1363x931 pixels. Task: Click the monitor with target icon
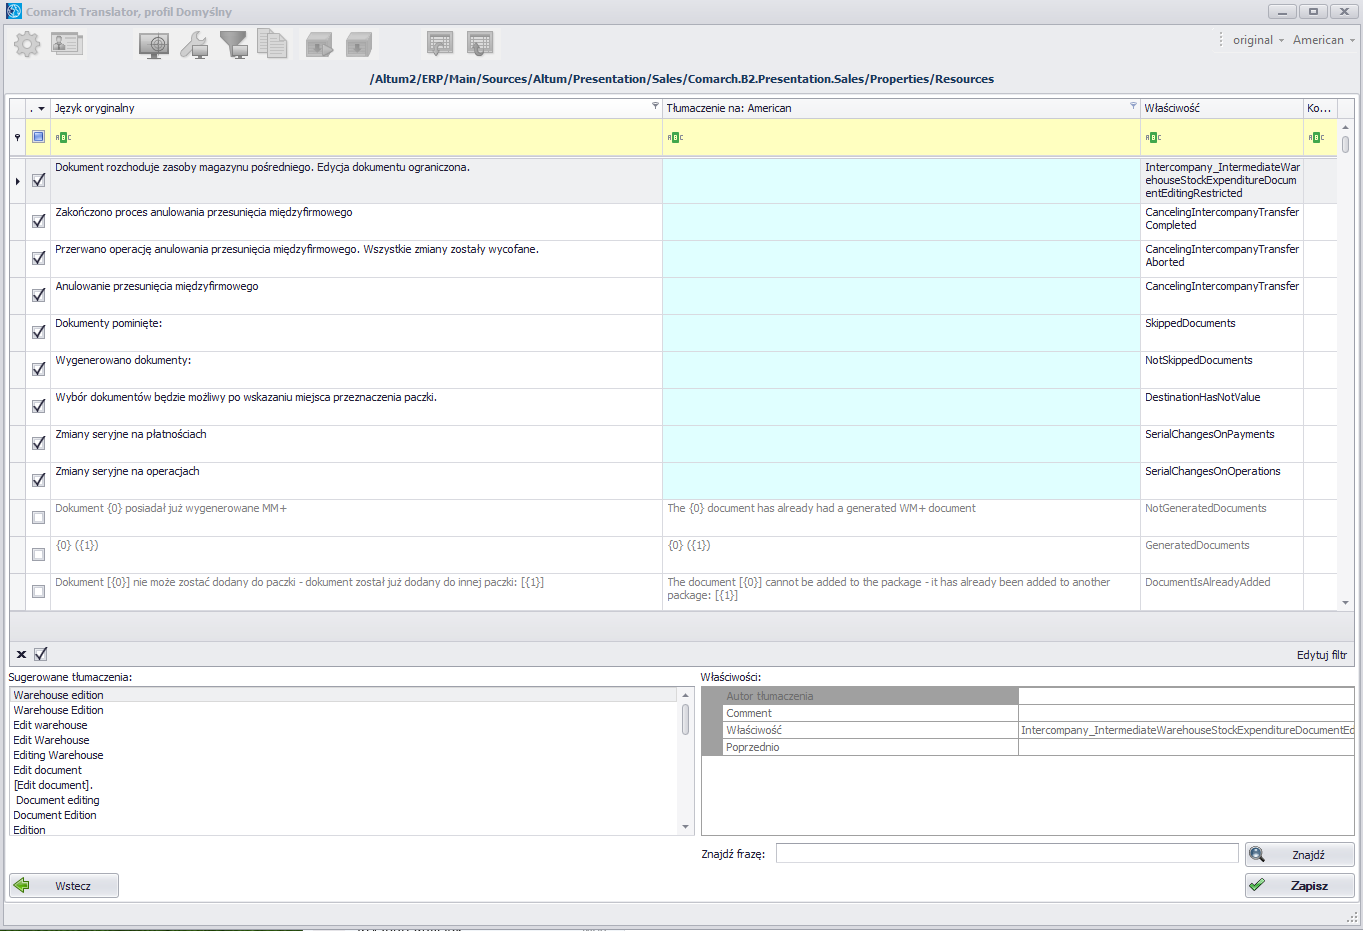click(153, 45)
